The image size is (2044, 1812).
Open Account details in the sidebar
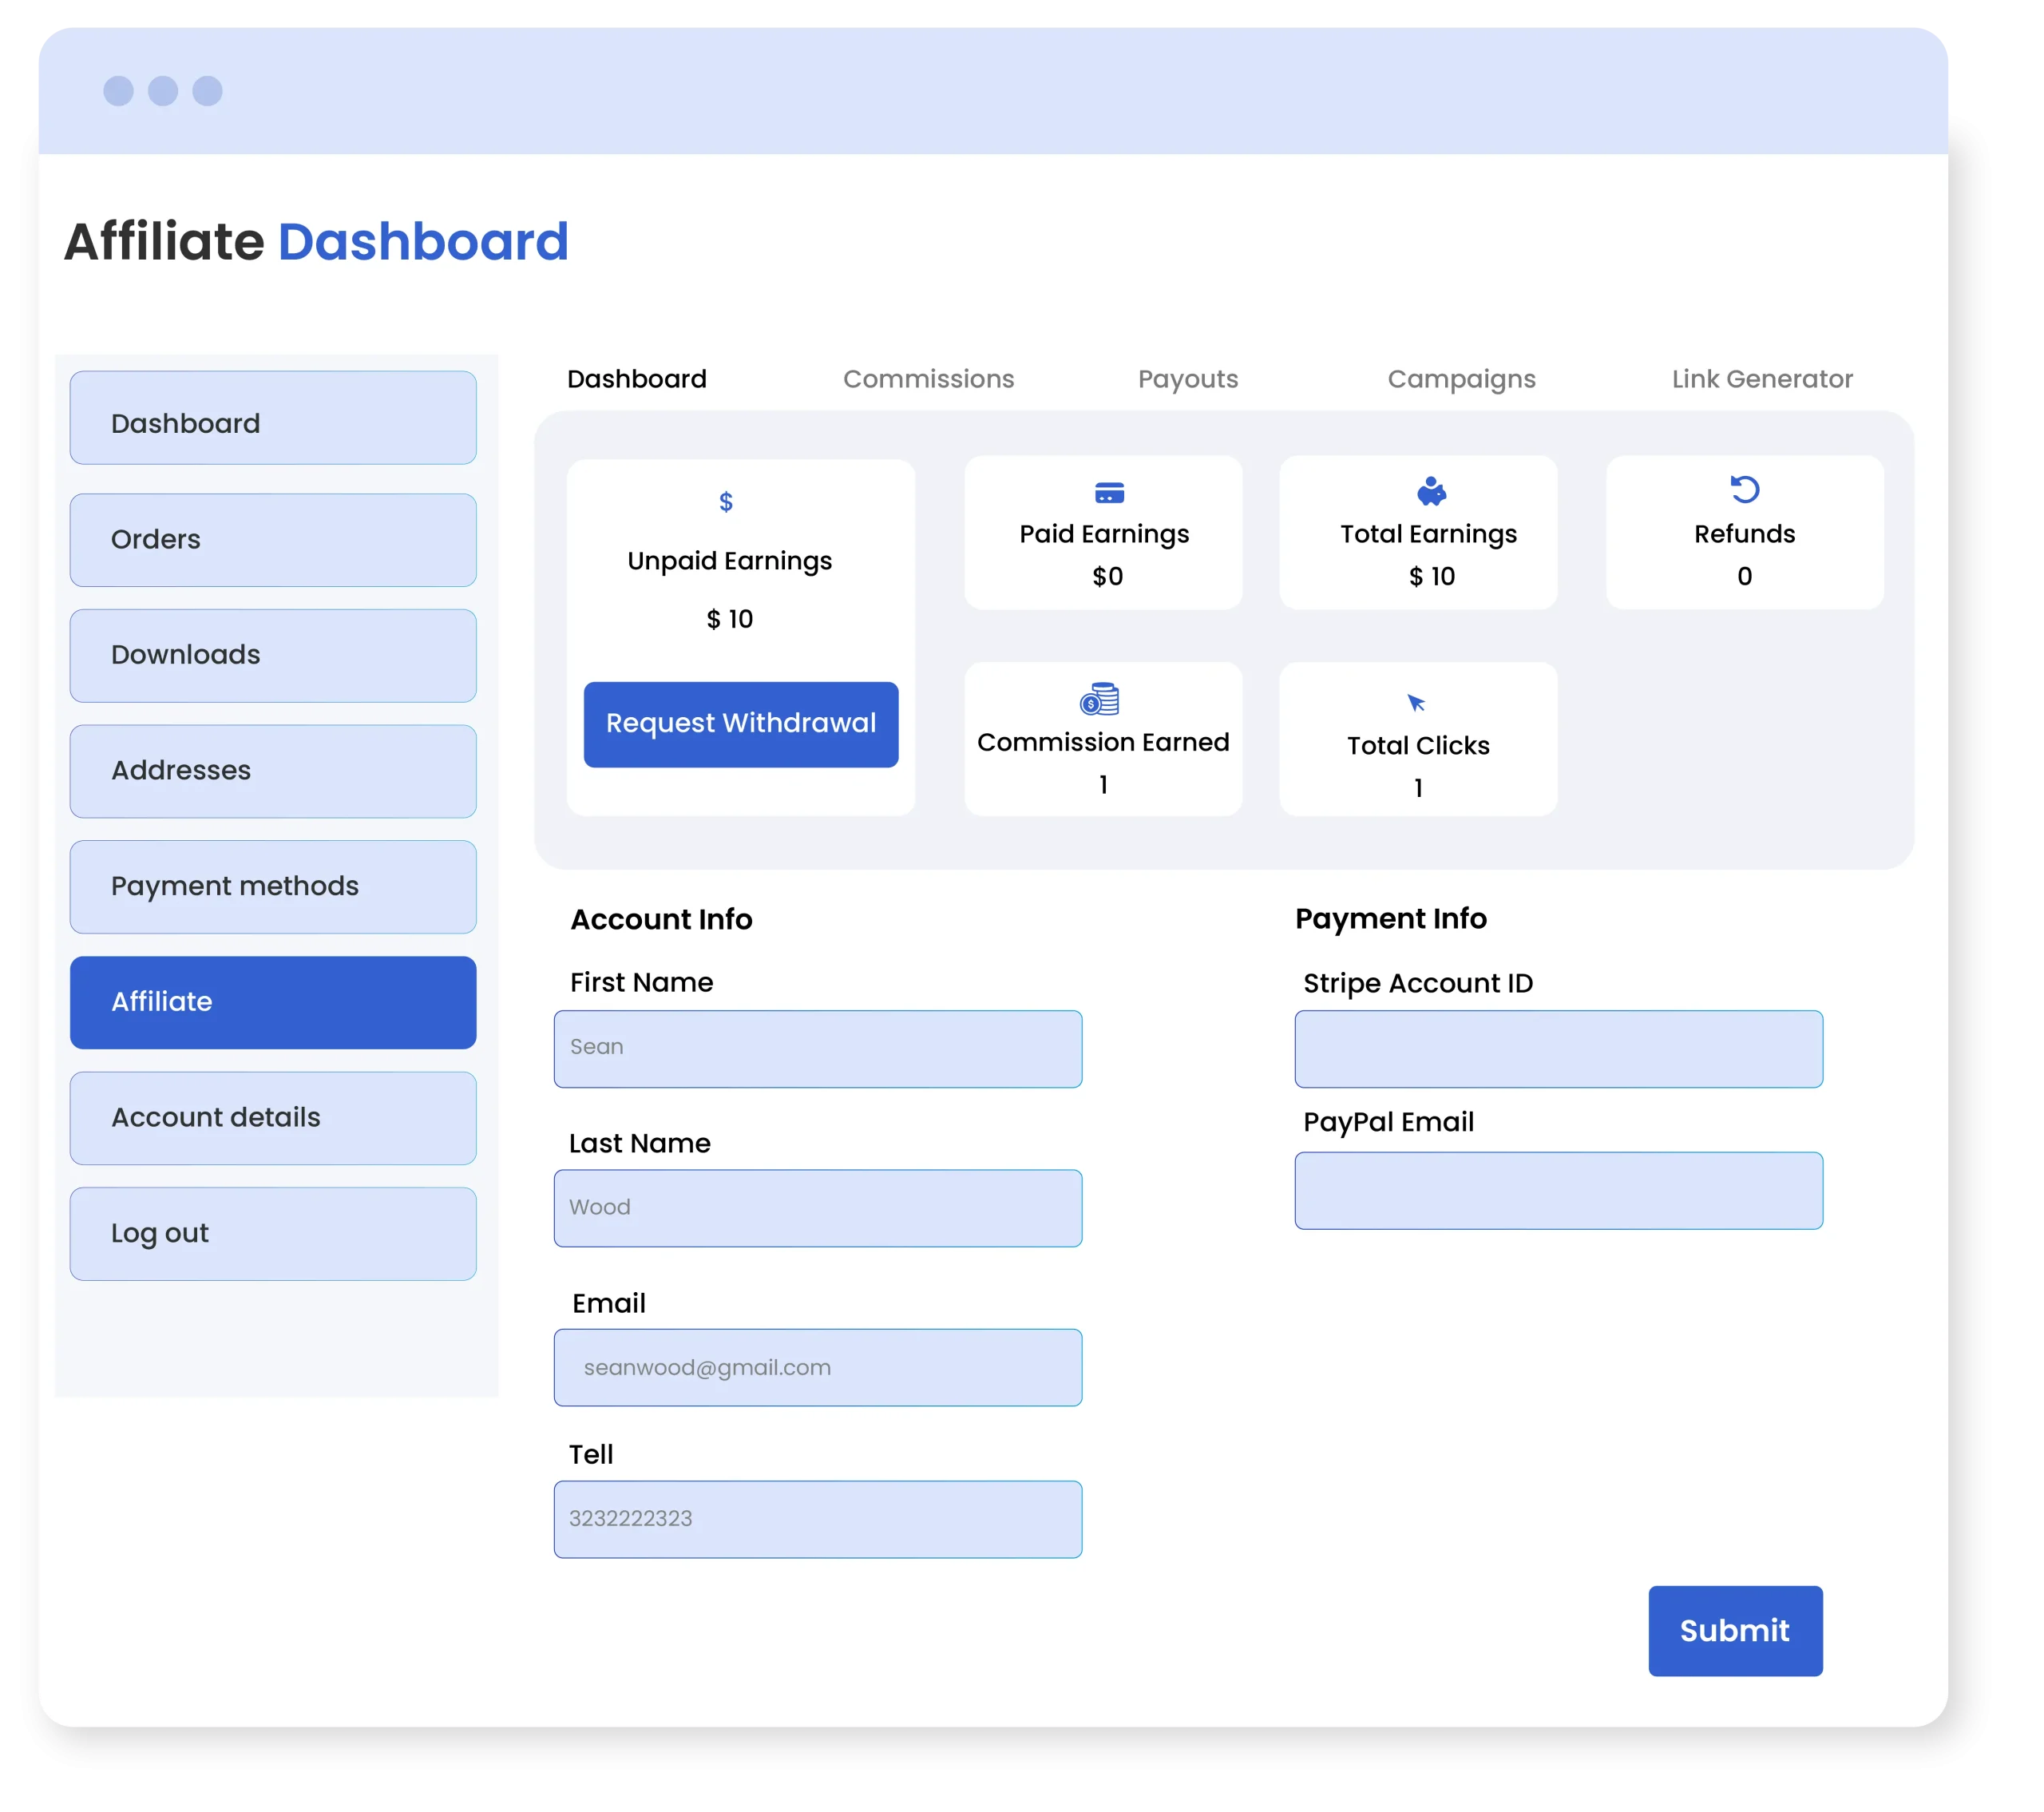click(x=273, y=1118)
